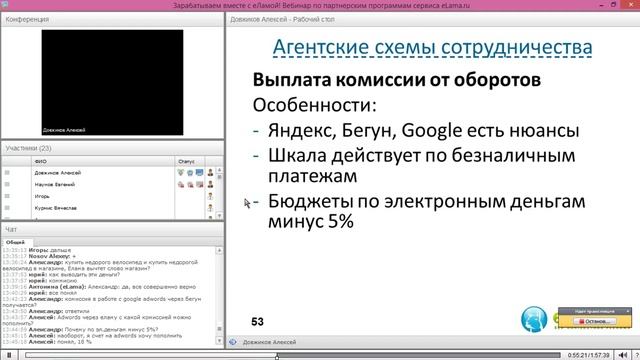Click the chat scrollbar thumb
640x360 pixels.
point(219,329)
